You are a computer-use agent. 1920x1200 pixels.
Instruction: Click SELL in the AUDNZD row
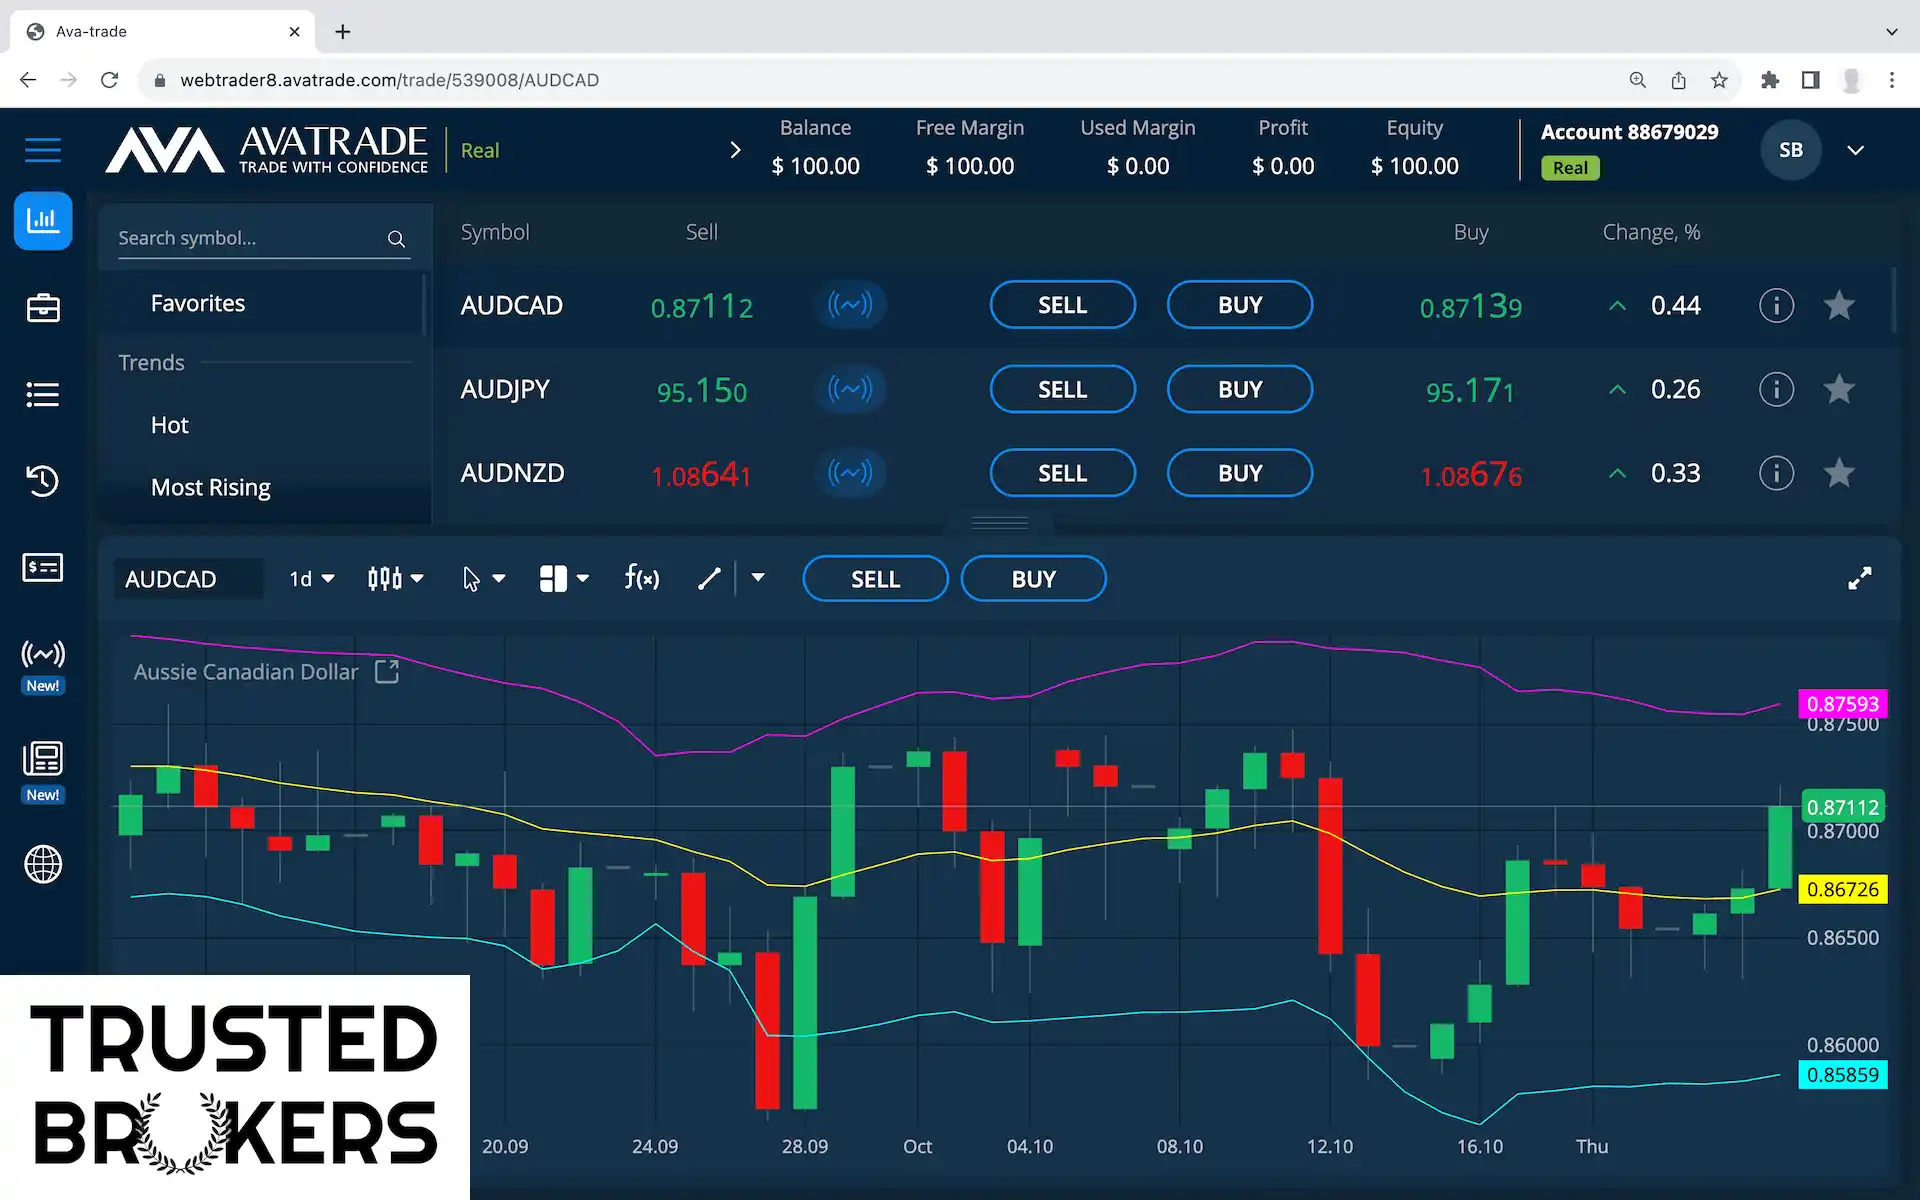pyautogui.click(x=1062, y=473)
